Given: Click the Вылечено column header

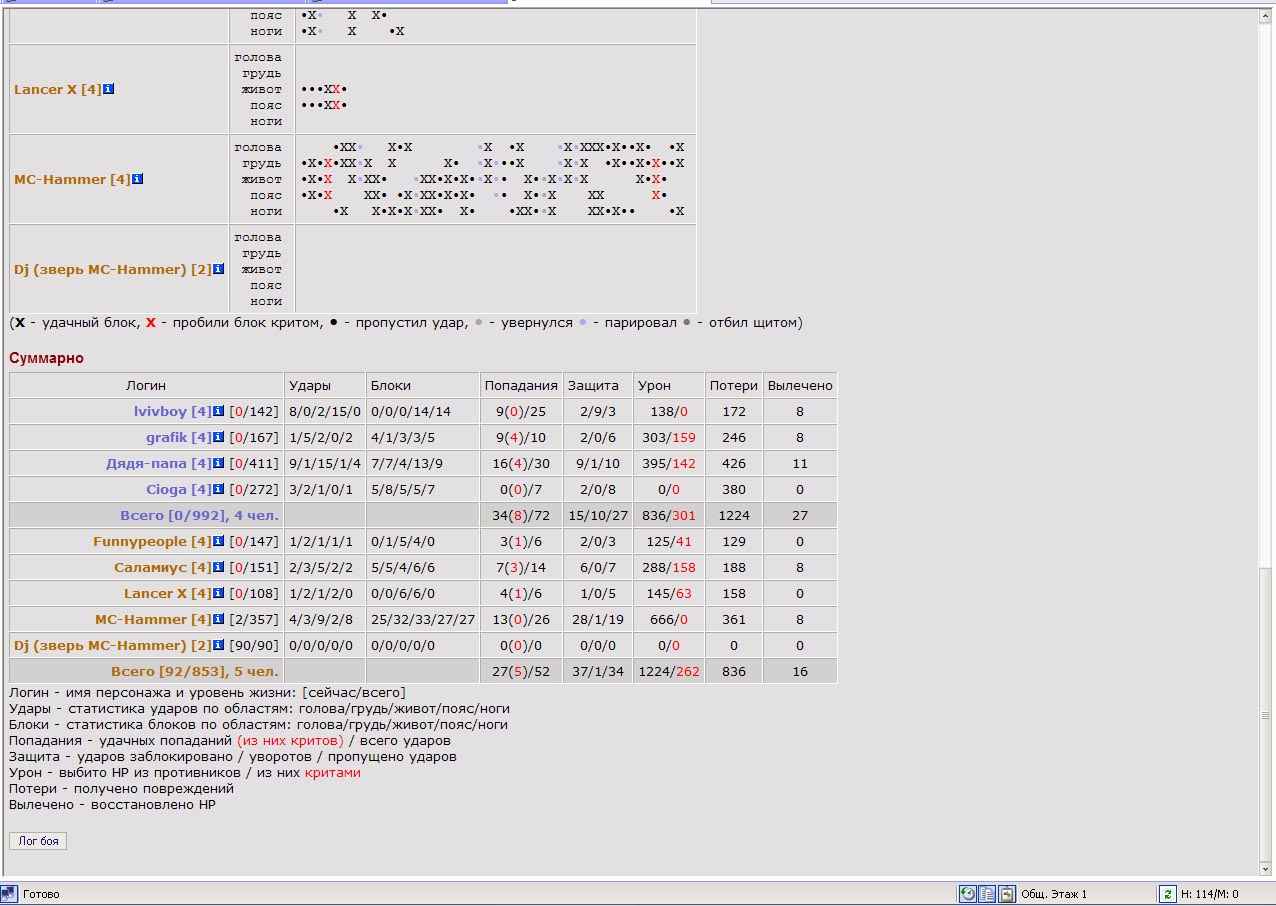Looking at the screenshot, I should (800, 385).
